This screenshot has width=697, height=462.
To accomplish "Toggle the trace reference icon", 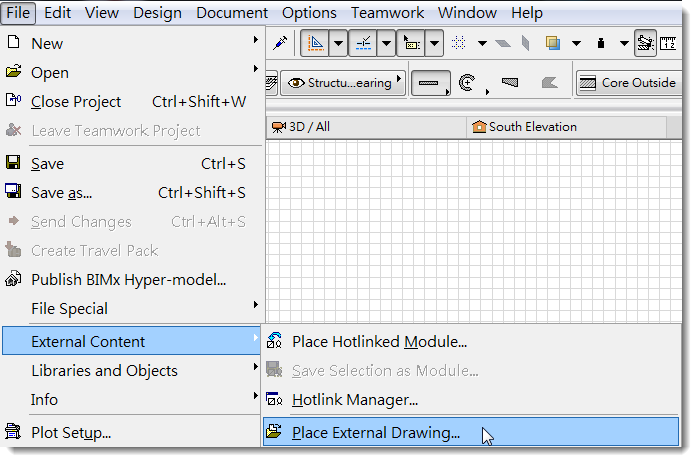I will click(x=645, y=43).
